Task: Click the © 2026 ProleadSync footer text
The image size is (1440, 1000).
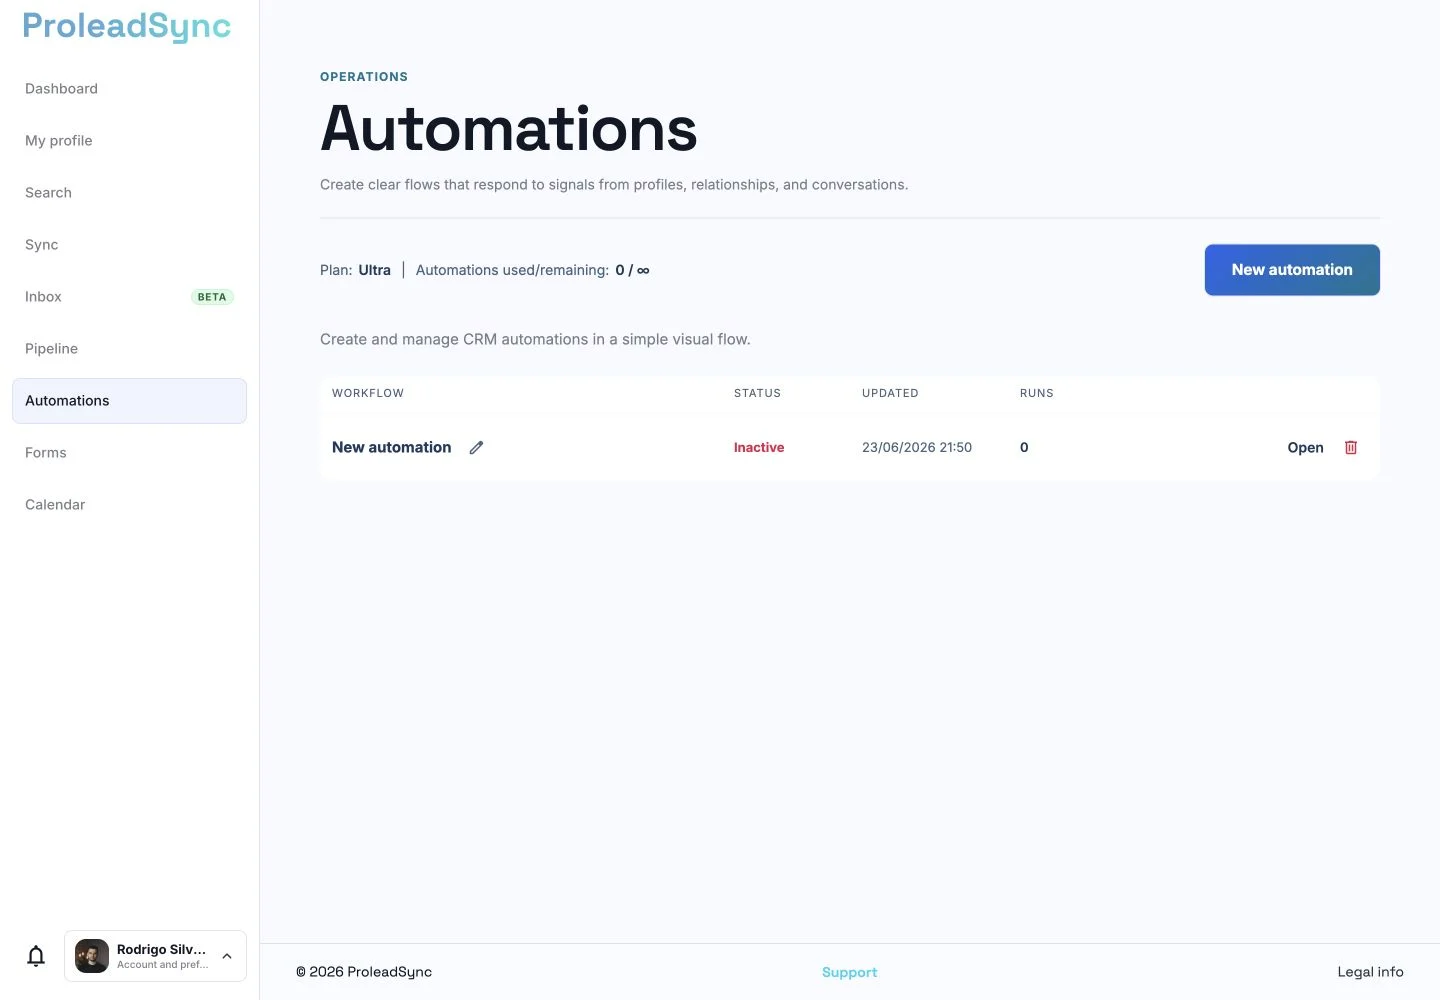Action: click(x=364, y=972)
